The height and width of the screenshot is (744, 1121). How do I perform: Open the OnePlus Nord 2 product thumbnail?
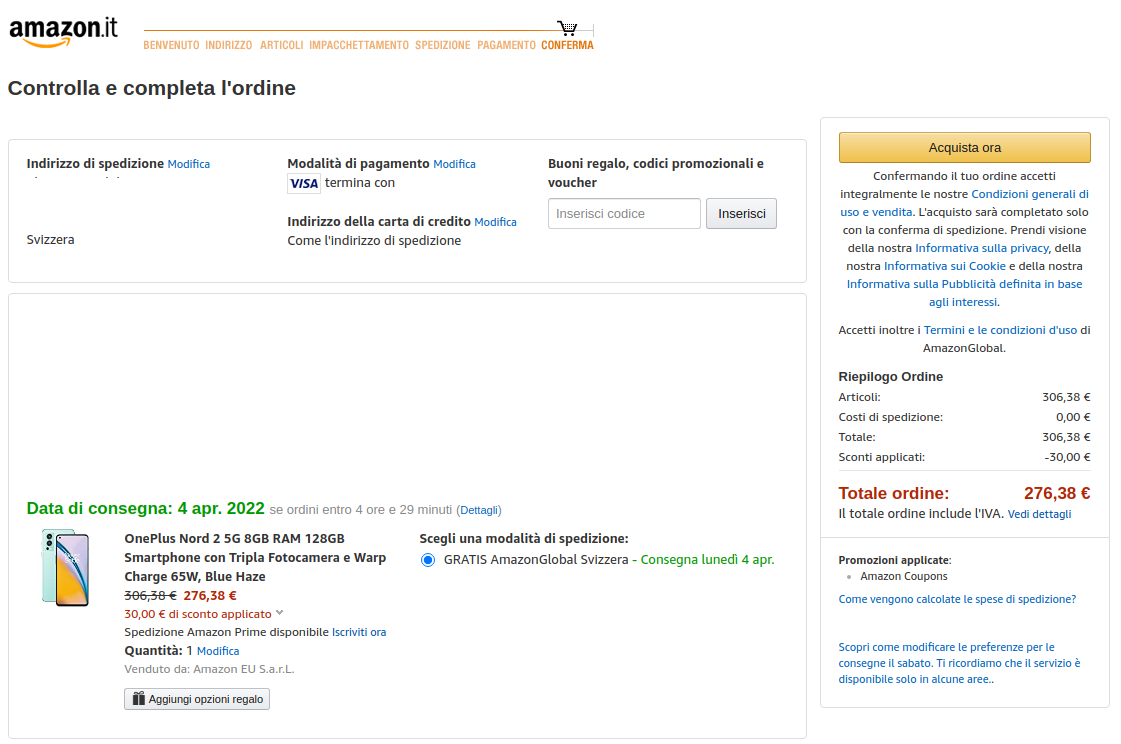(x=66, y=568)
